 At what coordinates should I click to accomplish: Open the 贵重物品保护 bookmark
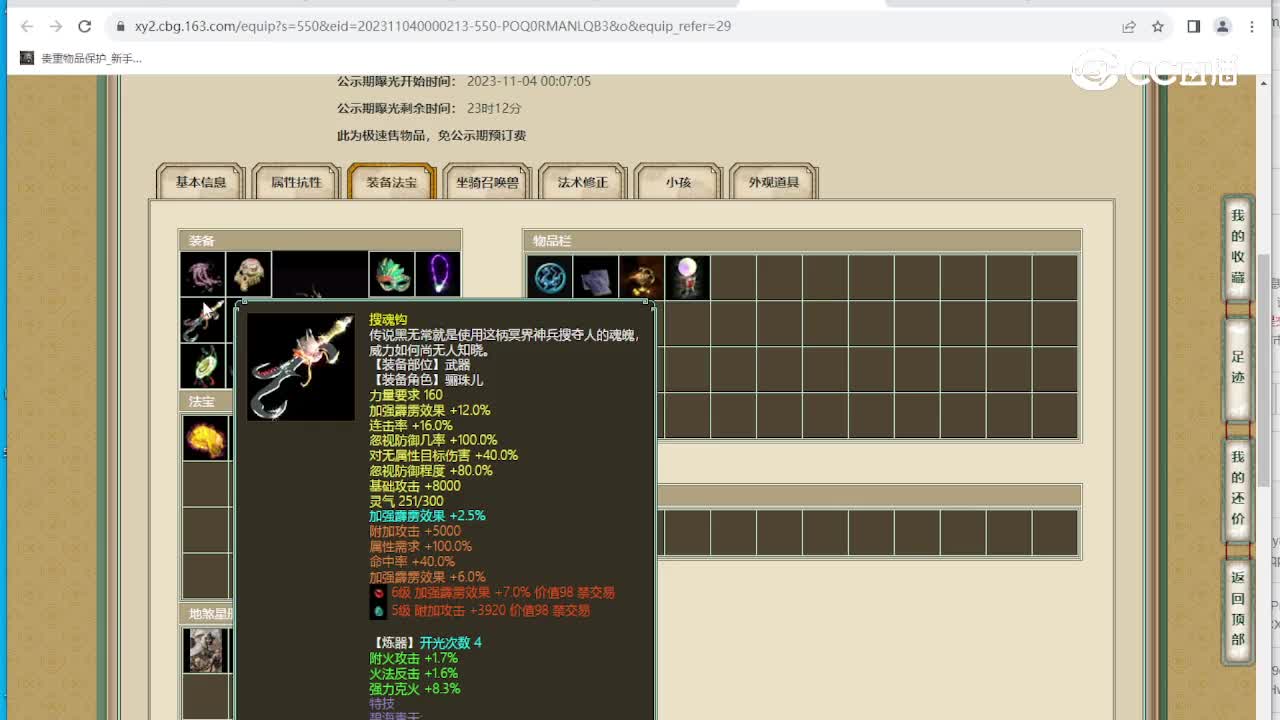pos(82,58)
